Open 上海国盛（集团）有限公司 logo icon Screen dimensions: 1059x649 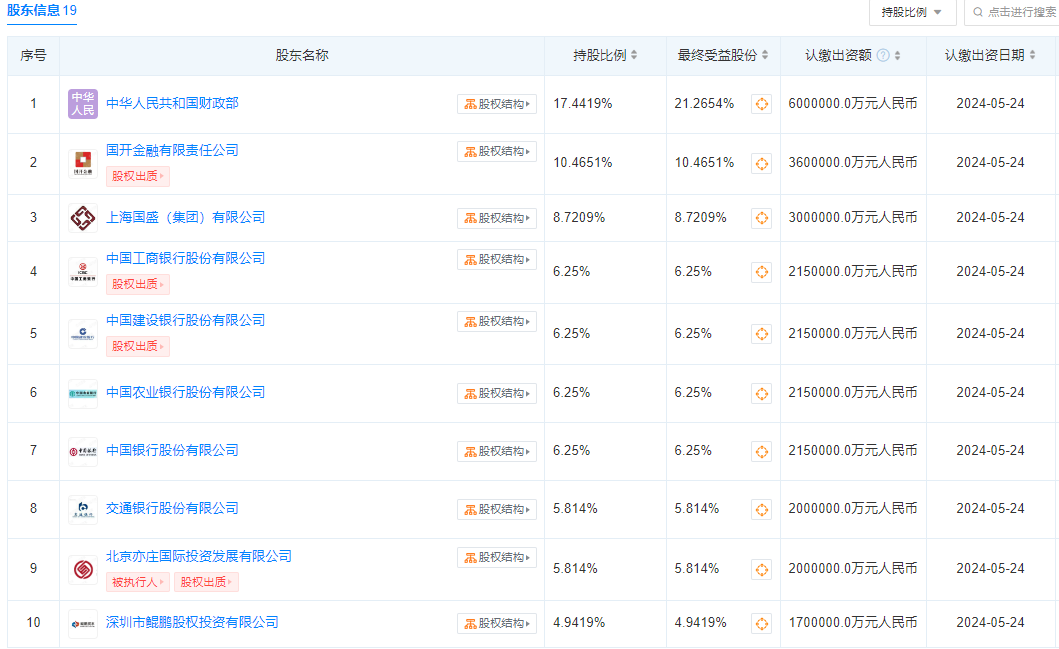(83, 217)
